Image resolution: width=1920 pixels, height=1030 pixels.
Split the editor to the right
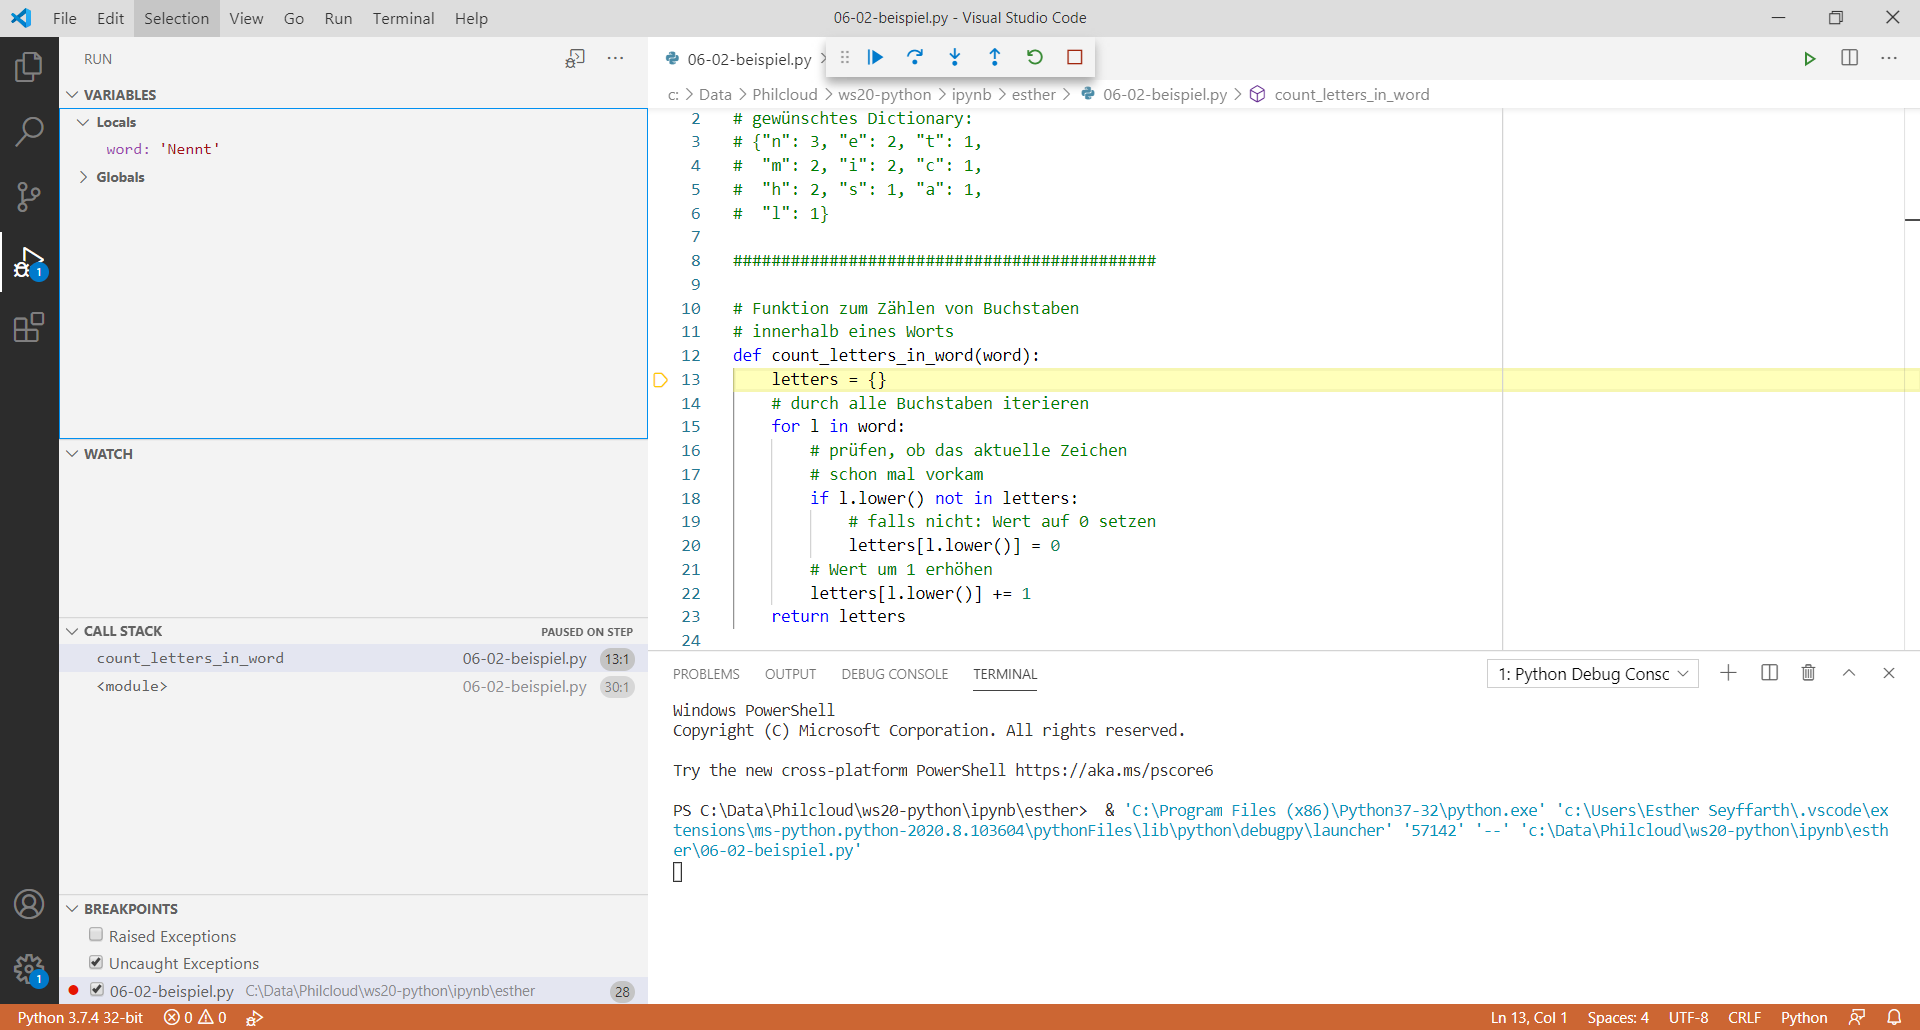[1850, 58]
